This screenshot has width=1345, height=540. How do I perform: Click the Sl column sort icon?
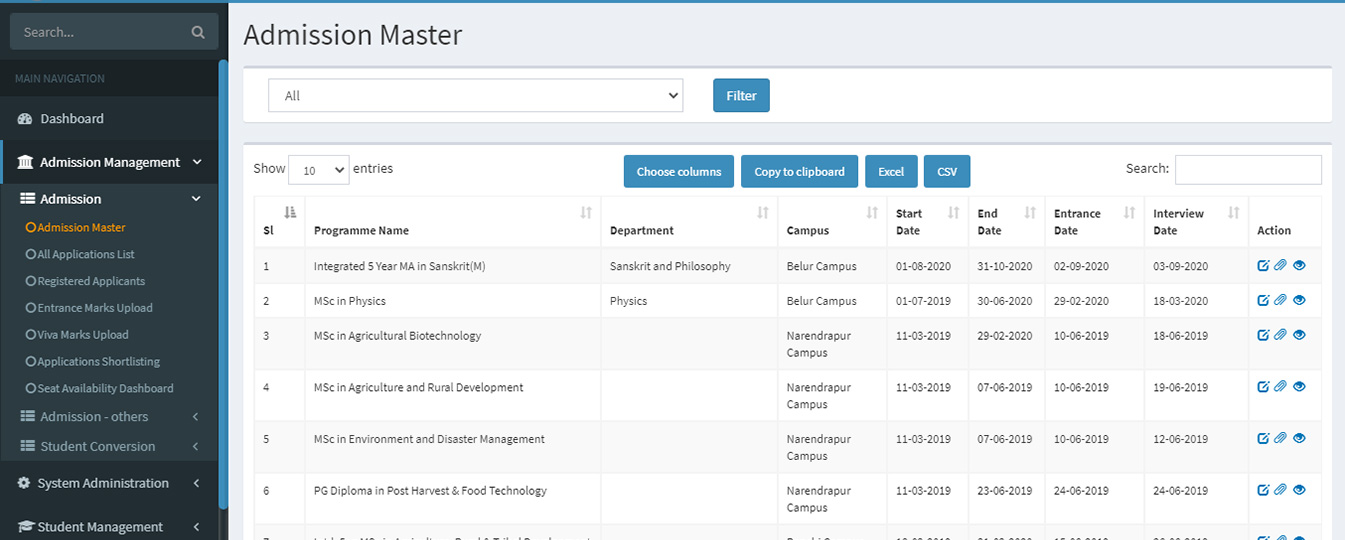(290, 212)
